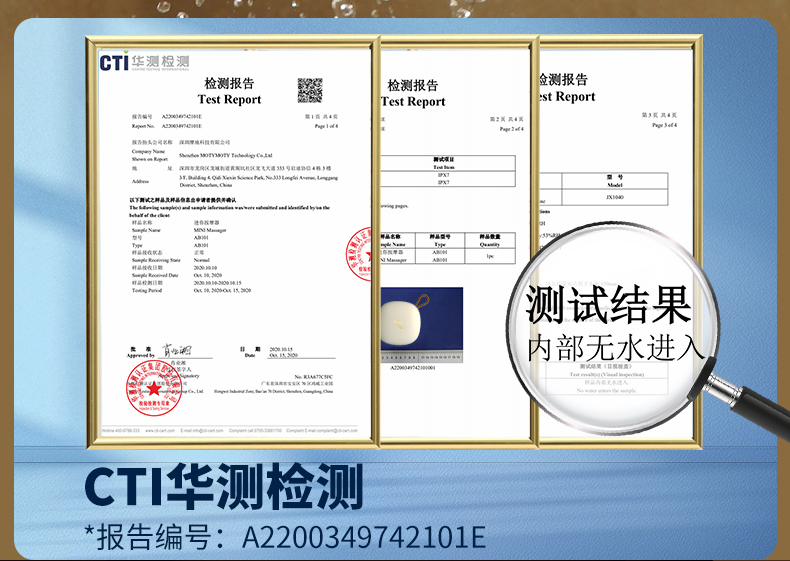Select the second test report page title

coord(413,93)
